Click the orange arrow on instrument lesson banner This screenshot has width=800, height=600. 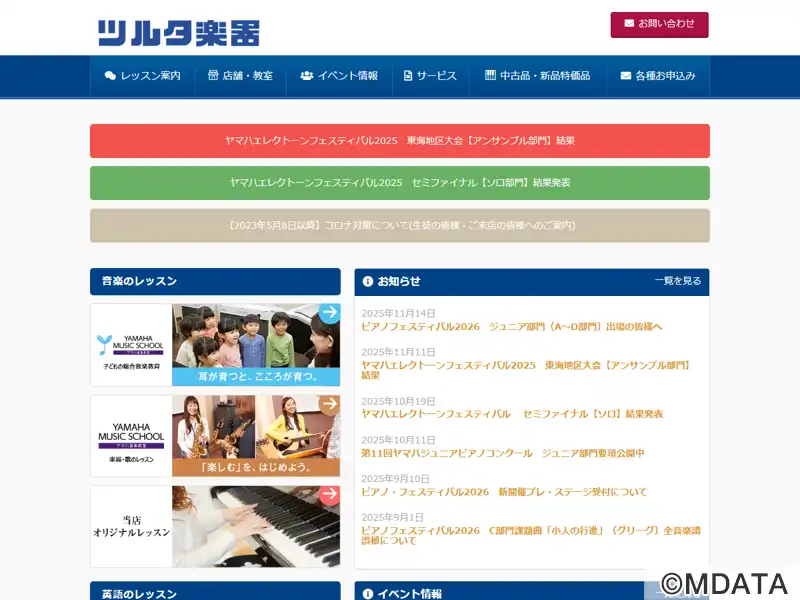[x=330, y=404]
